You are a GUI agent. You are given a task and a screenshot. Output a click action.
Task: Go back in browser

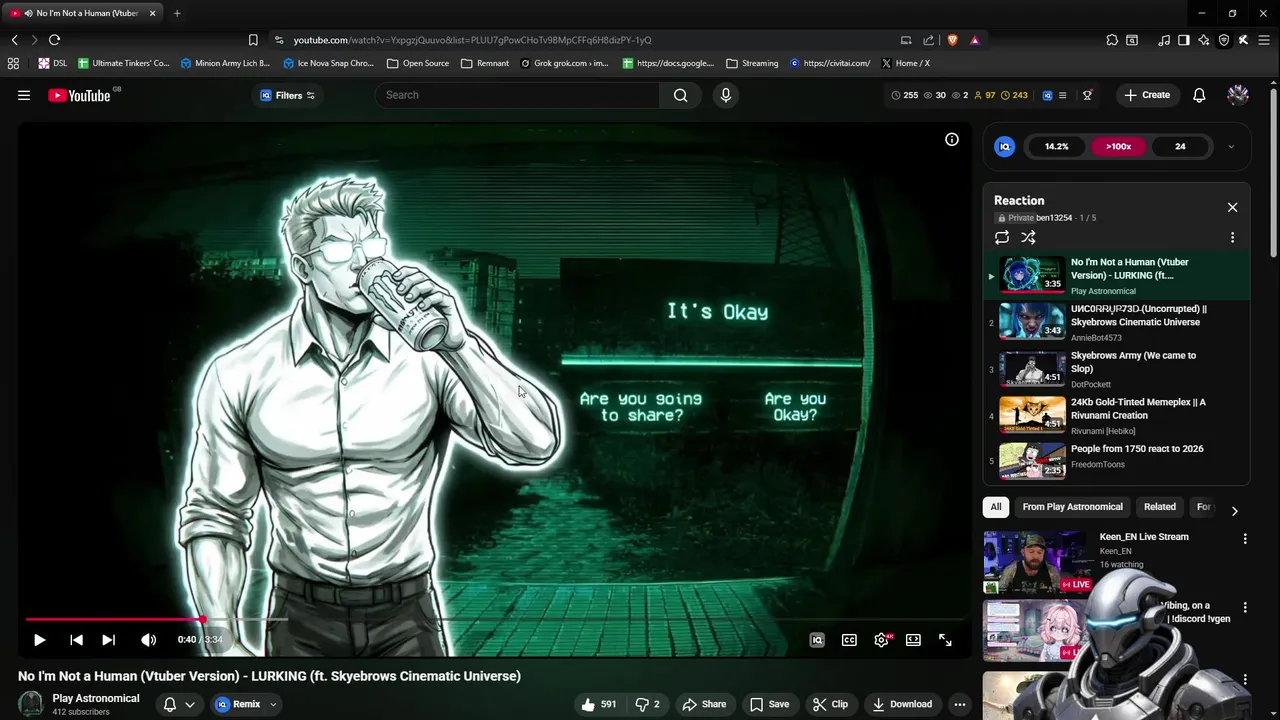14,40
